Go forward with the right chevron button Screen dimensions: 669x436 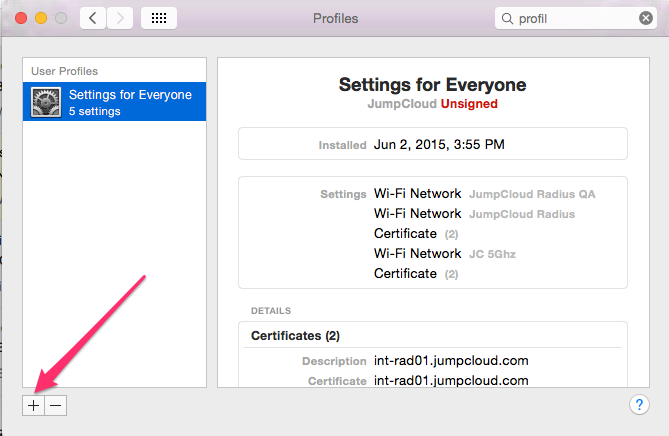click(120, 18)
